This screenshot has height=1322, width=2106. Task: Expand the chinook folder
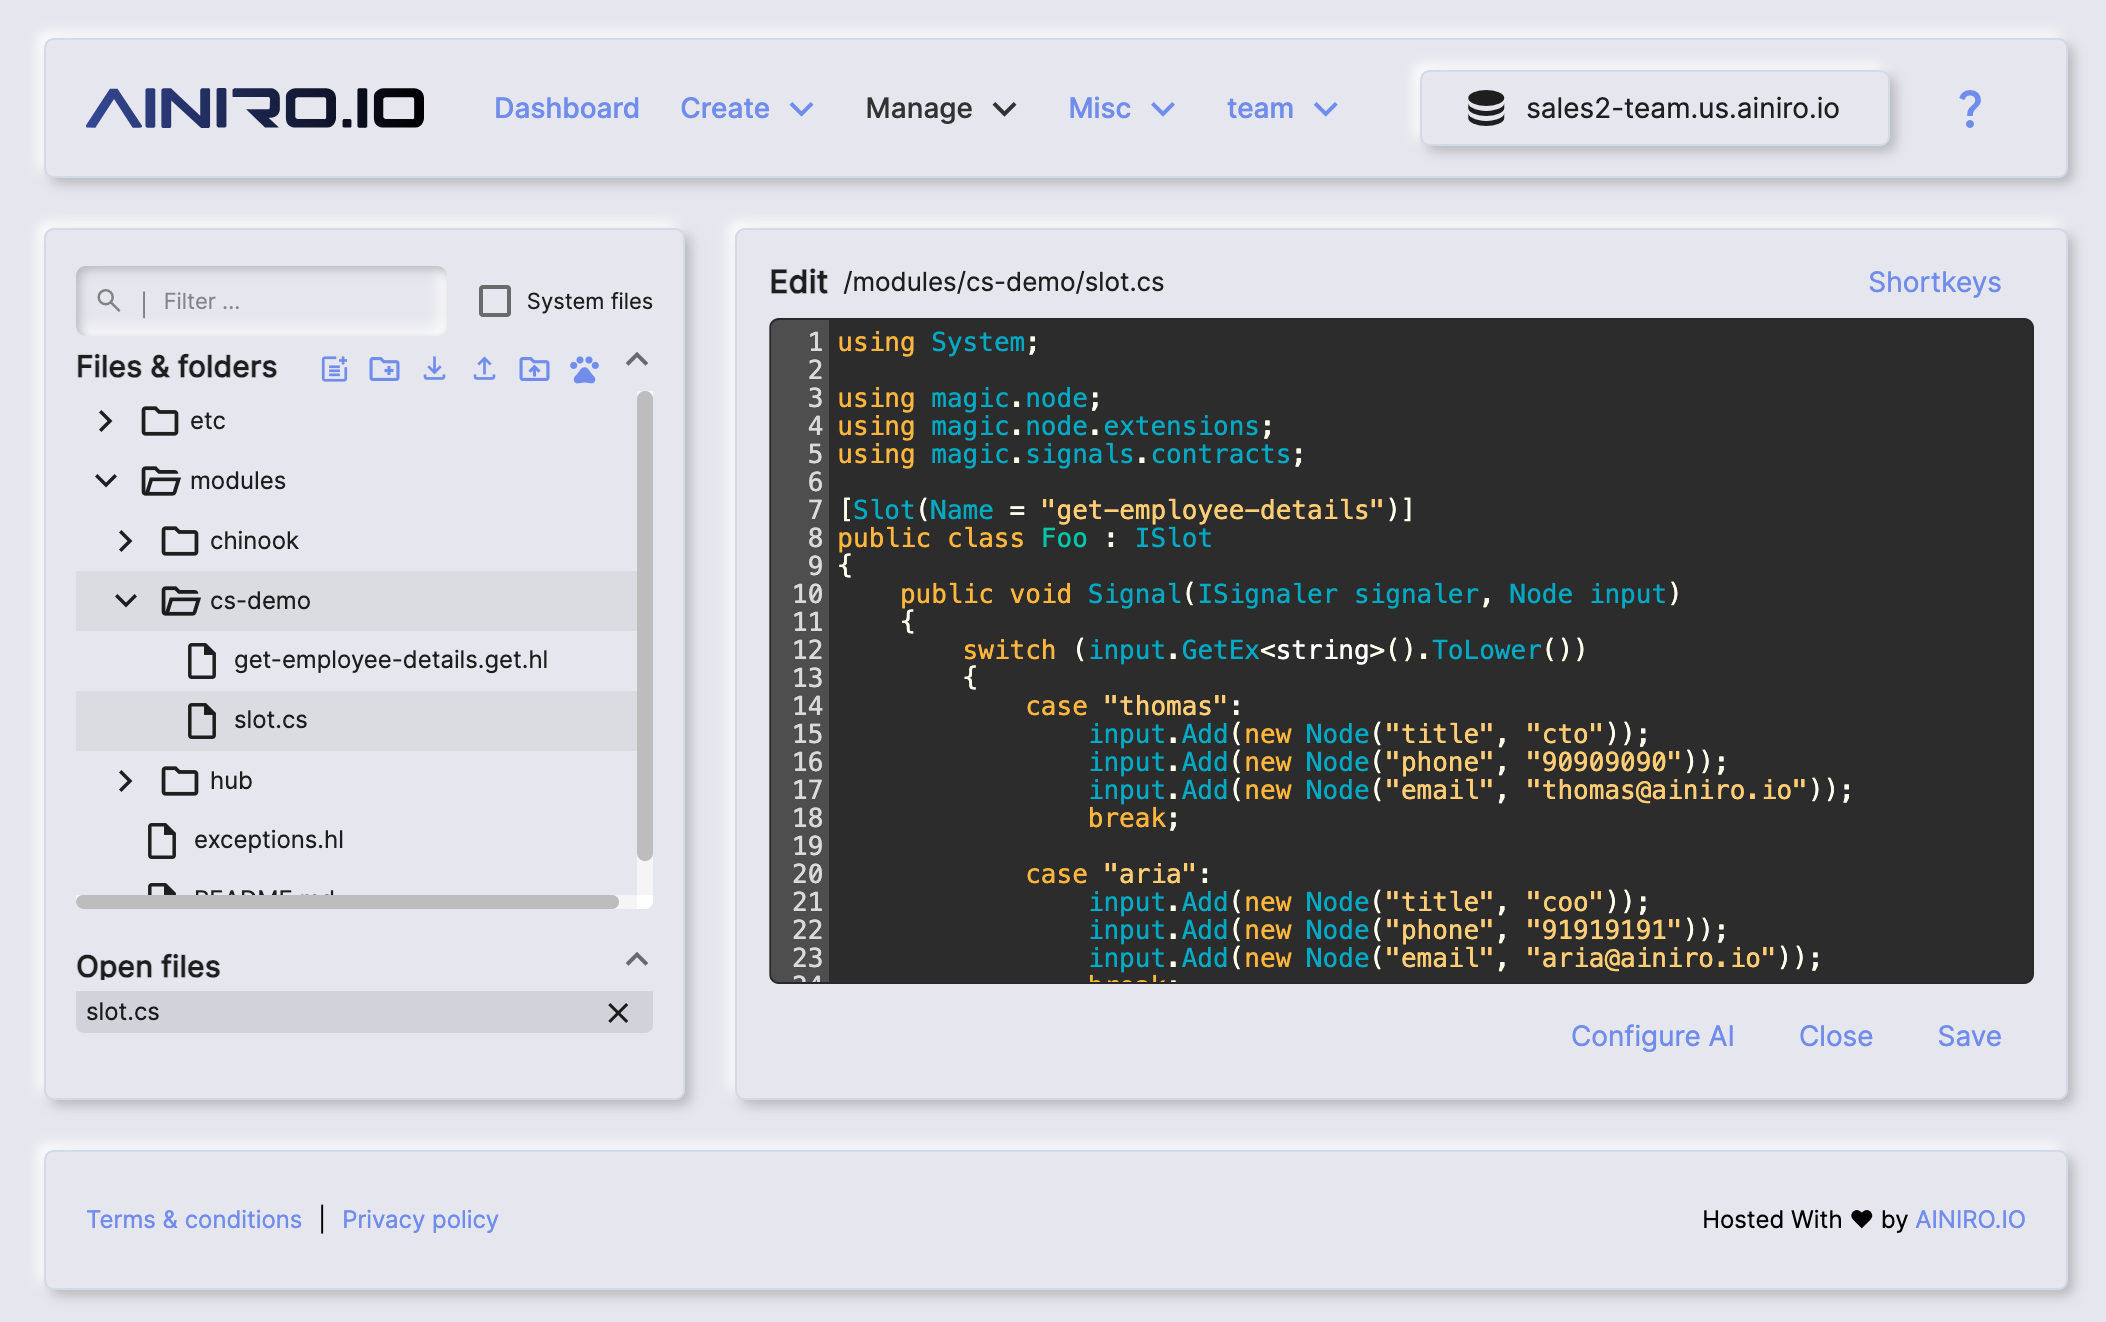click(125, 540)
